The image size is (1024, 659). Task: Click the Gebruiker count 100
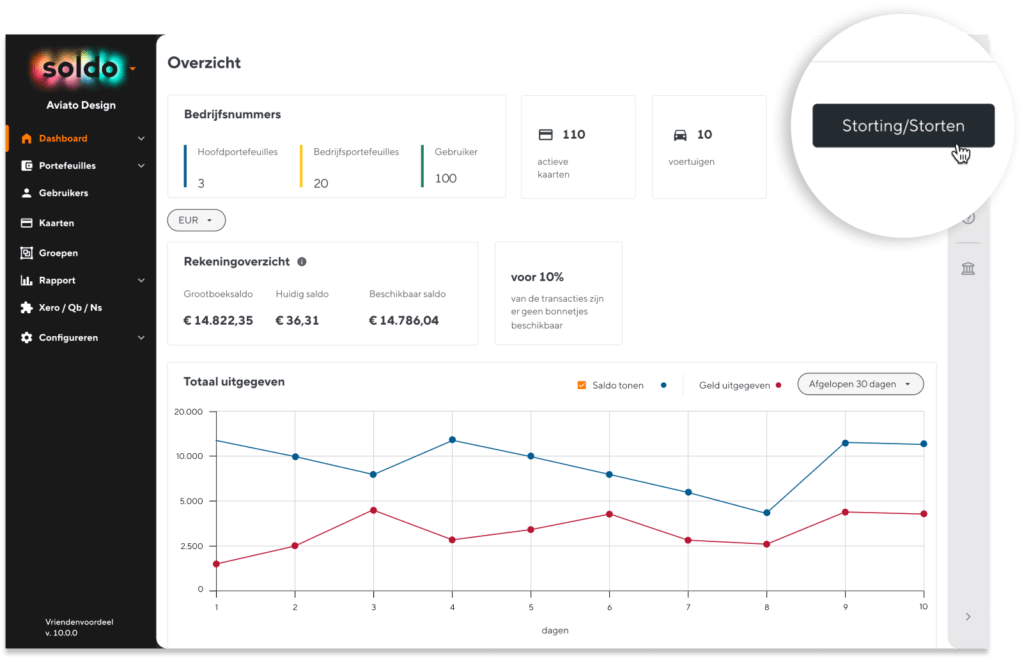click(446, 178)
